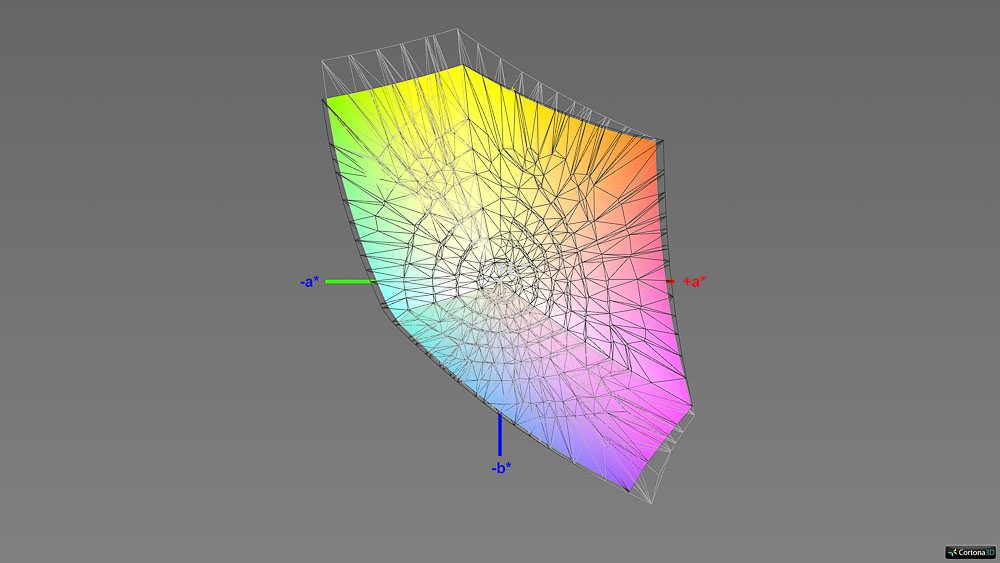Click the green -a* axis line
1000x563 pixels.
point(349,281)
